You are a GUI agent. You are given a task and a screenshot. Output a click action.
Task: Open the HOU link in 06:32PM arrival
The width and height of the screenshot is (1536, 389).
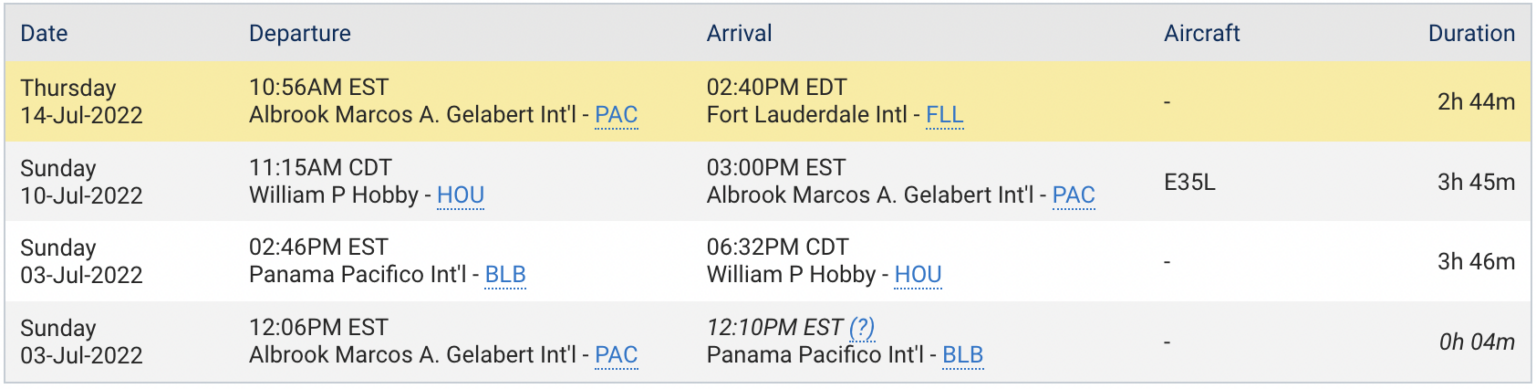918,275
